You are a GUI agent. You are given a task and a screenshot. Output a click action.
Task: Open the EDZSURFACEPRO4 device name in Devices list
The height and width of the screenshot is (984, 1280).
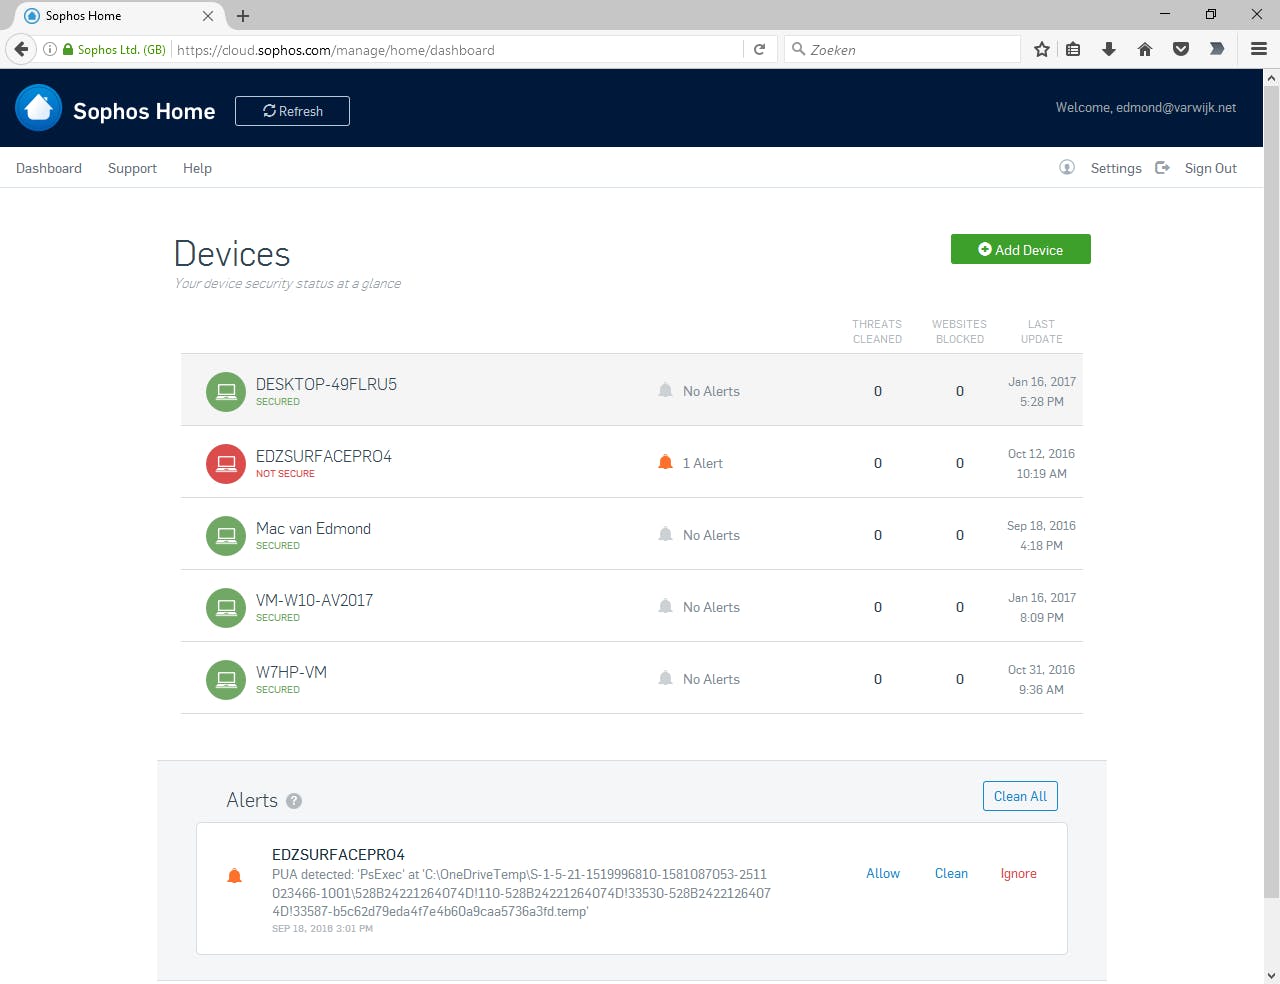(x=324, y=456)
